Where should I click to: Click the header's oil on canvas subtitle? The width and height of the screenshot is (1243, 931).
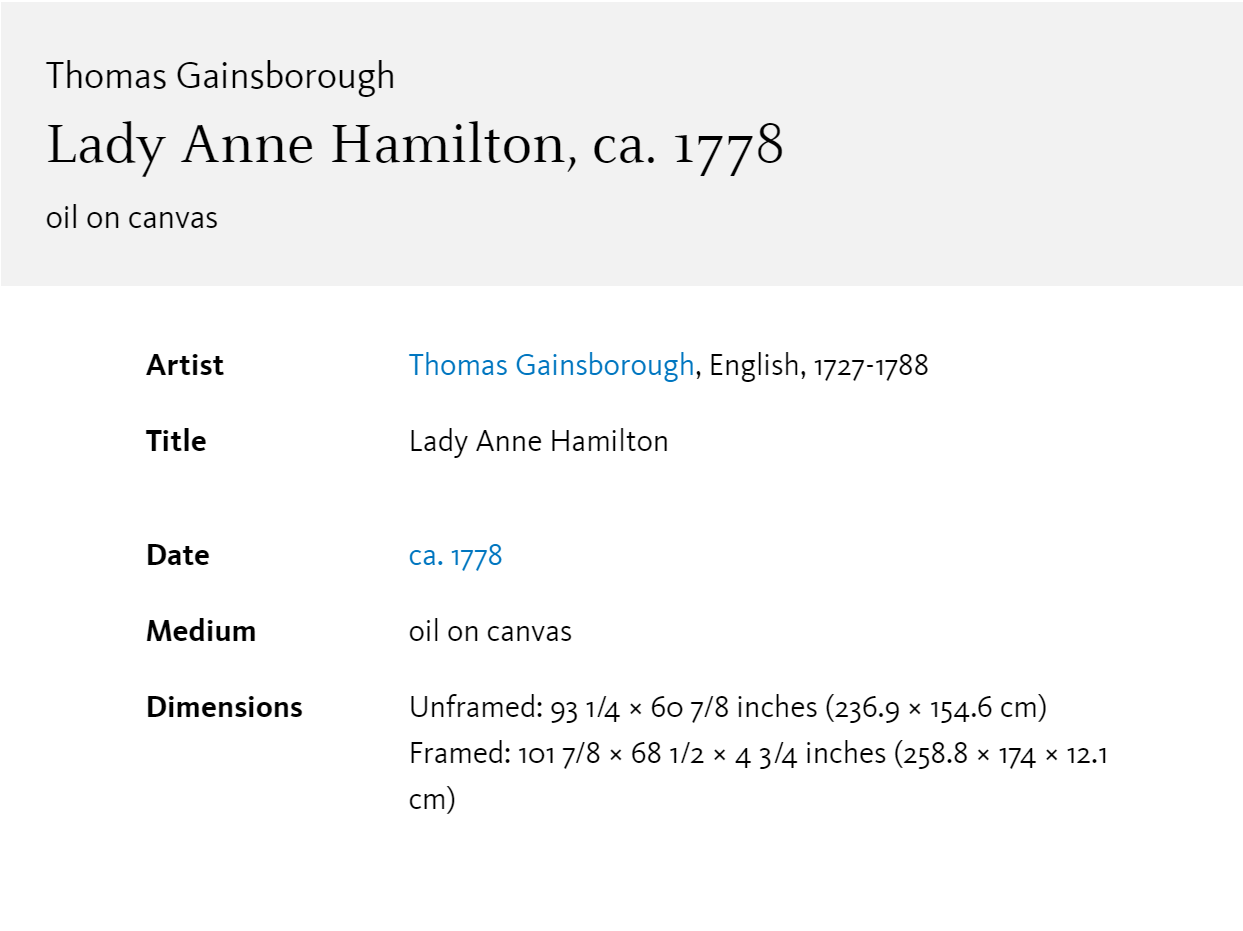pyautogui.click(x=132, y=217)
